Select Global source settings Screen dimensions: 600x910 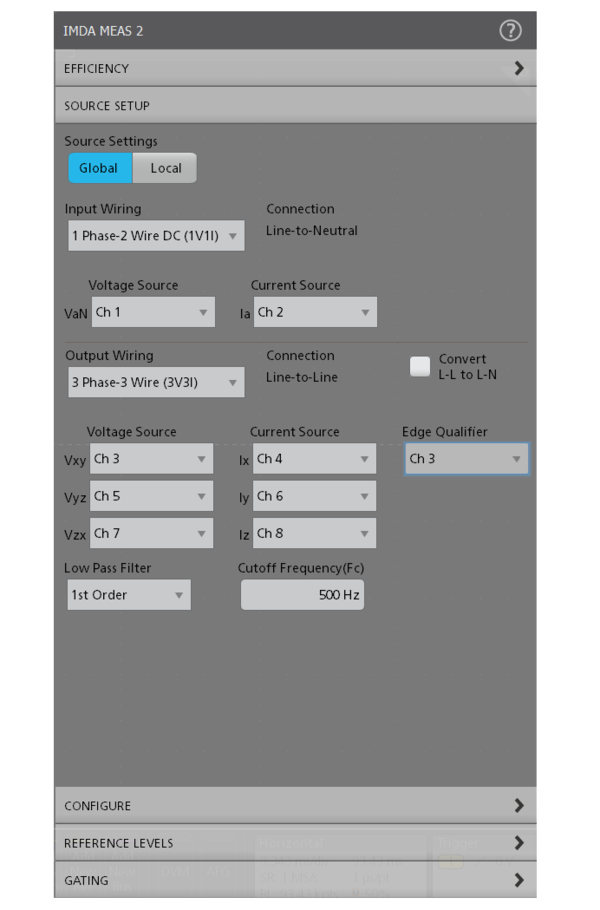click(x=99, y=168)
